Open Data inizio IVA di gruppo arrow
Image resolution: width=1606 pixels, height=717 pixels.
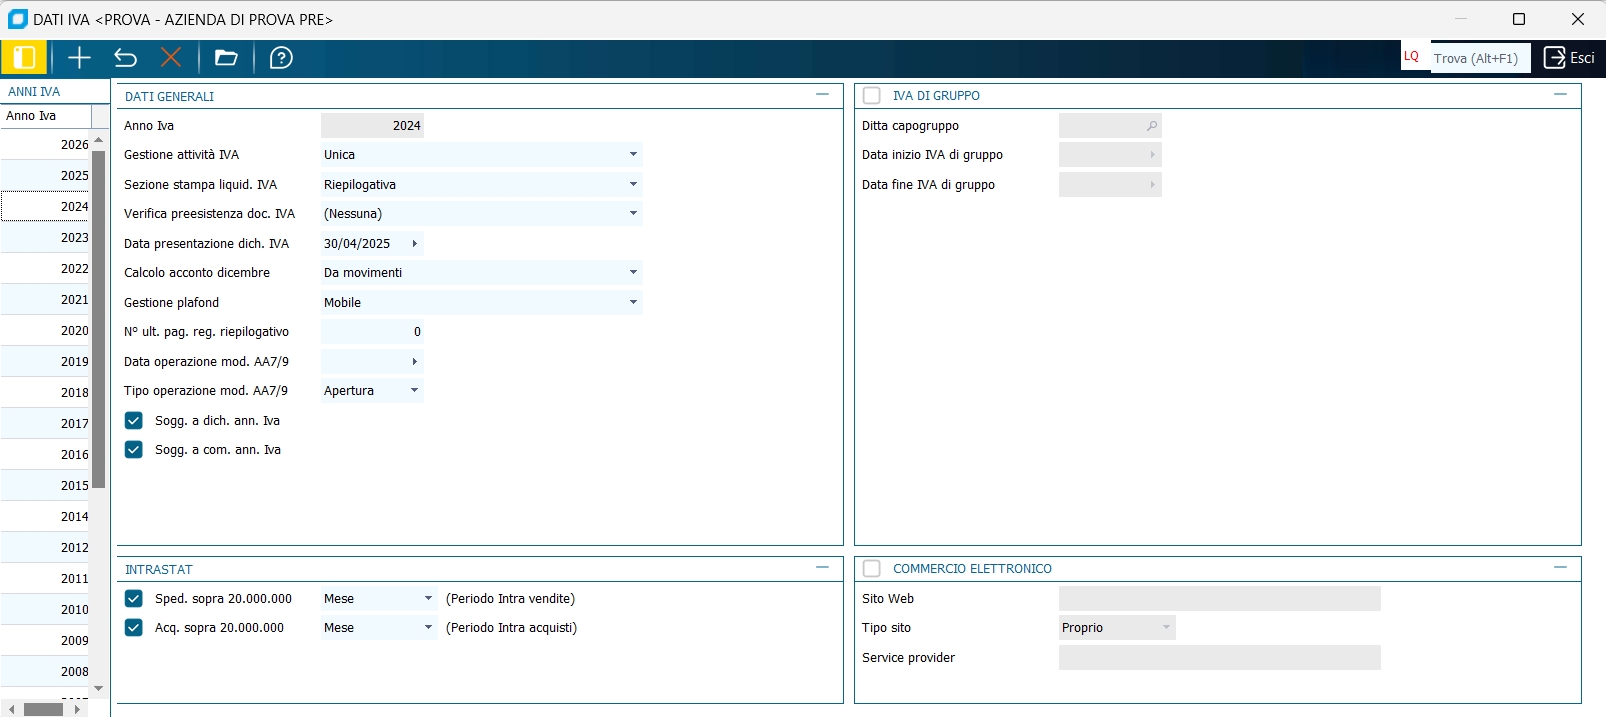tap(1152, 155)
